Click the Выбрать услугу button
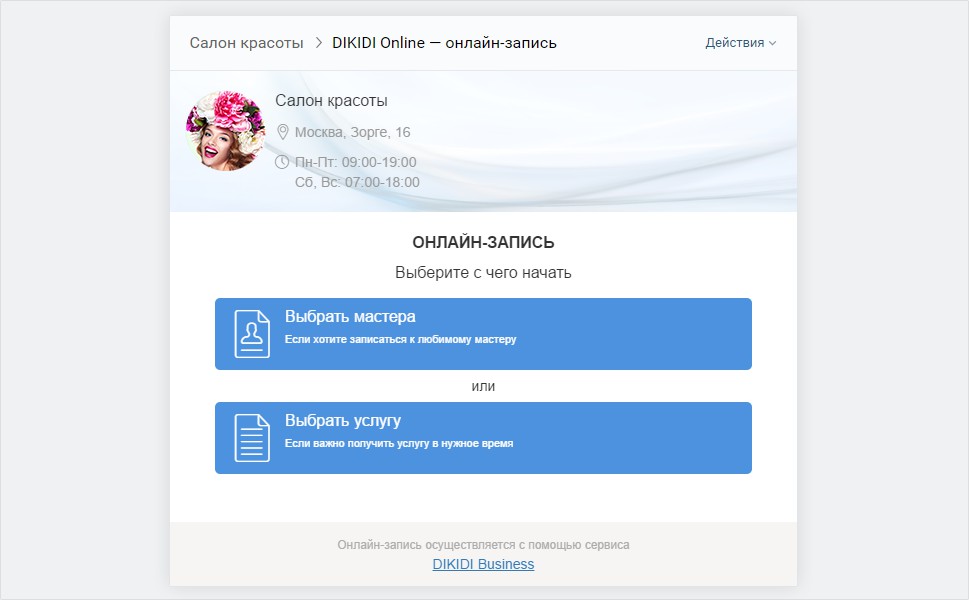This screenshot has width=969, height=600. coord(483,438)
